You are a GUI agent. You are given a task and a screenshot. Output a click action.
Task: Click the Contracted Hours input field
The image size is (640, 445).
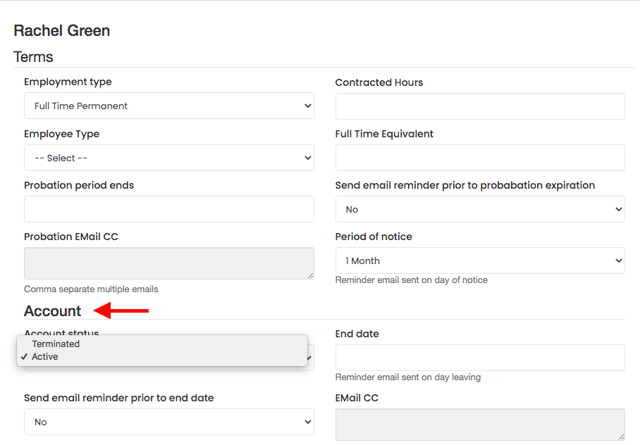[479, 106]
